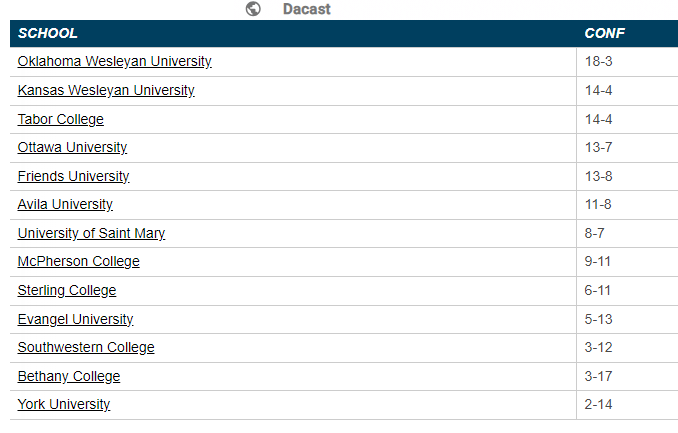Click the globe icon beside Dacast
The width and height of the screenshot is (678, 433).
(253, 9)
